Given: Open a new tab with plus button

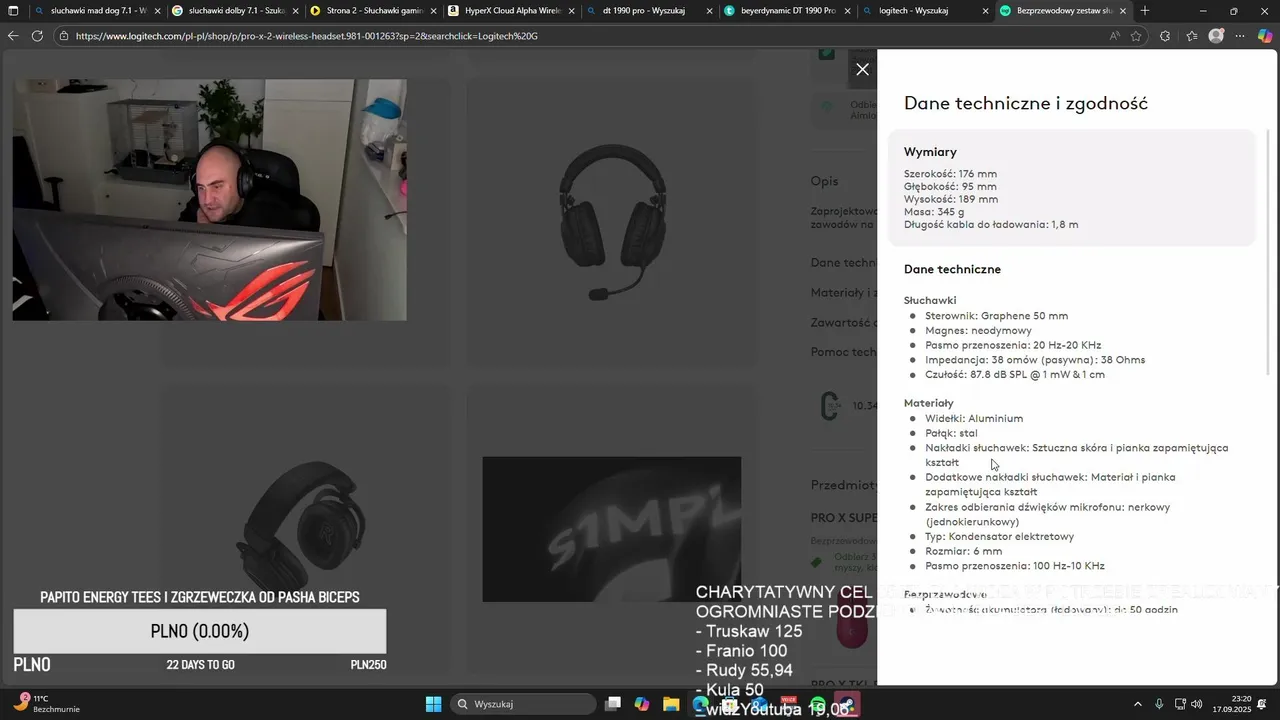Looking at the screenshot, I should pos(1145,11).
